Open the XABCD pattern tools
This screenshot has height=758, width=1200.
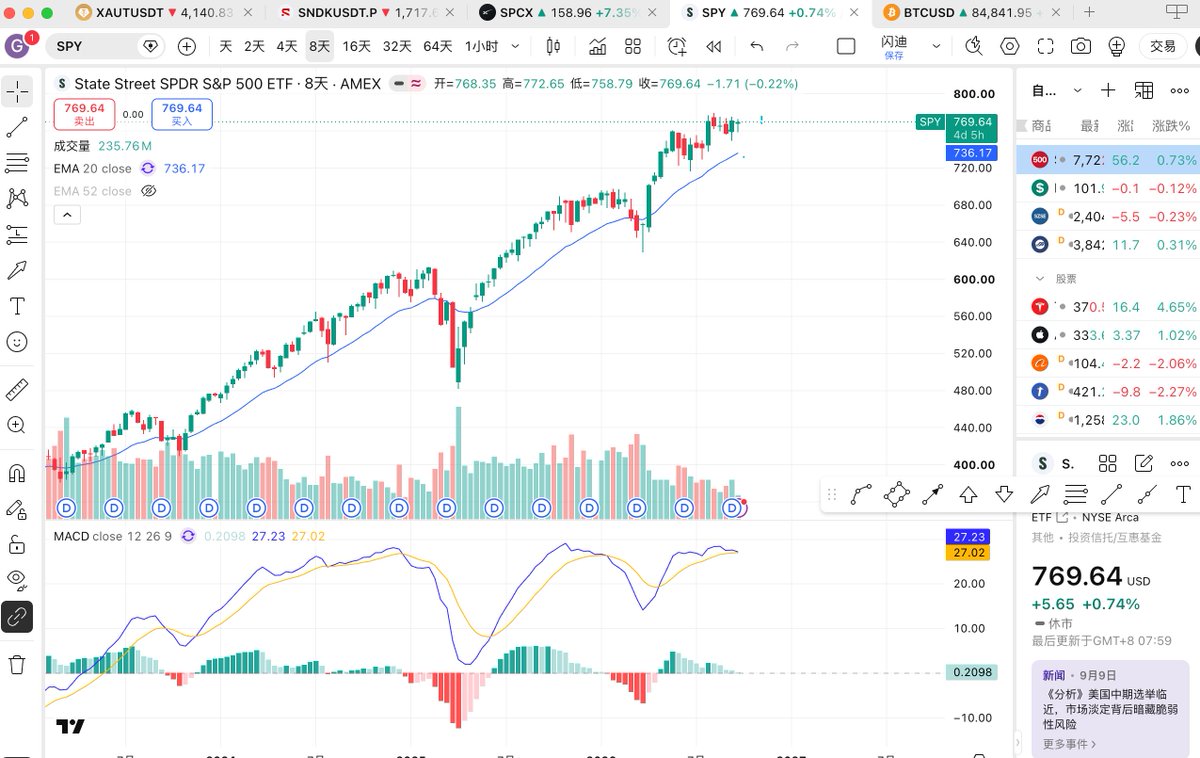pyautogui.click(x=17, y=198)
